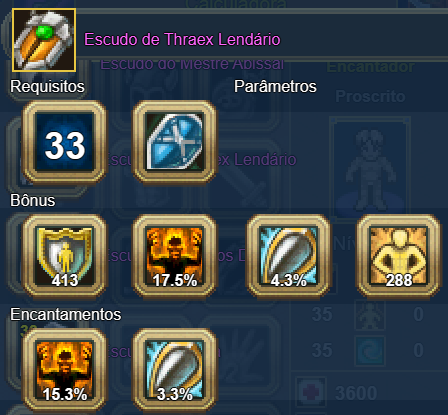Click the Encantamentos section heading

(66, 314)
